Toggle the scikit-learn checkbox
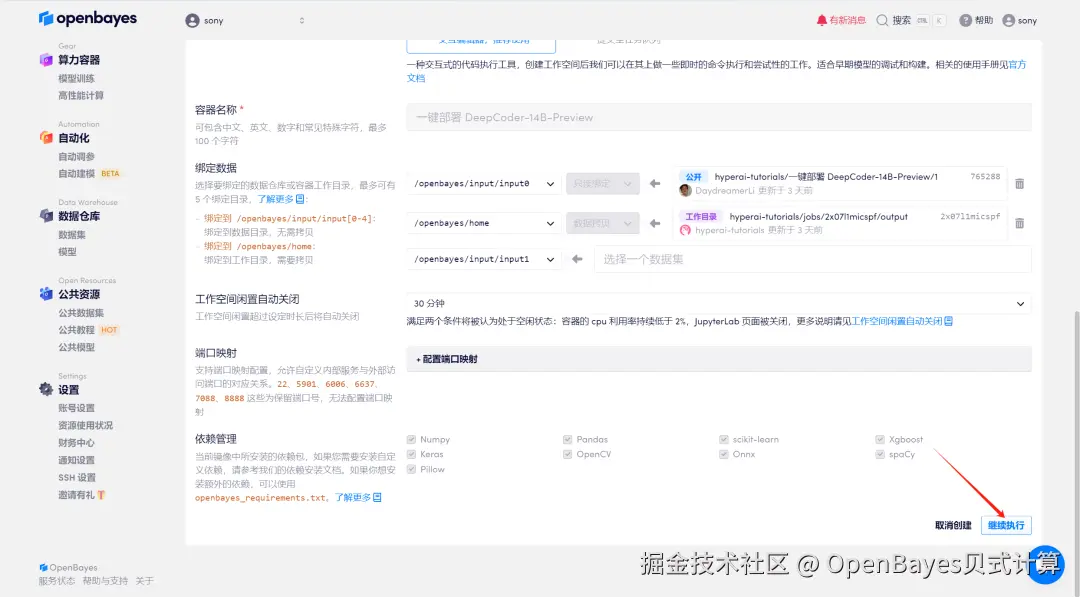The width and height of the screenshot is (1080, 597). point(724,439)
